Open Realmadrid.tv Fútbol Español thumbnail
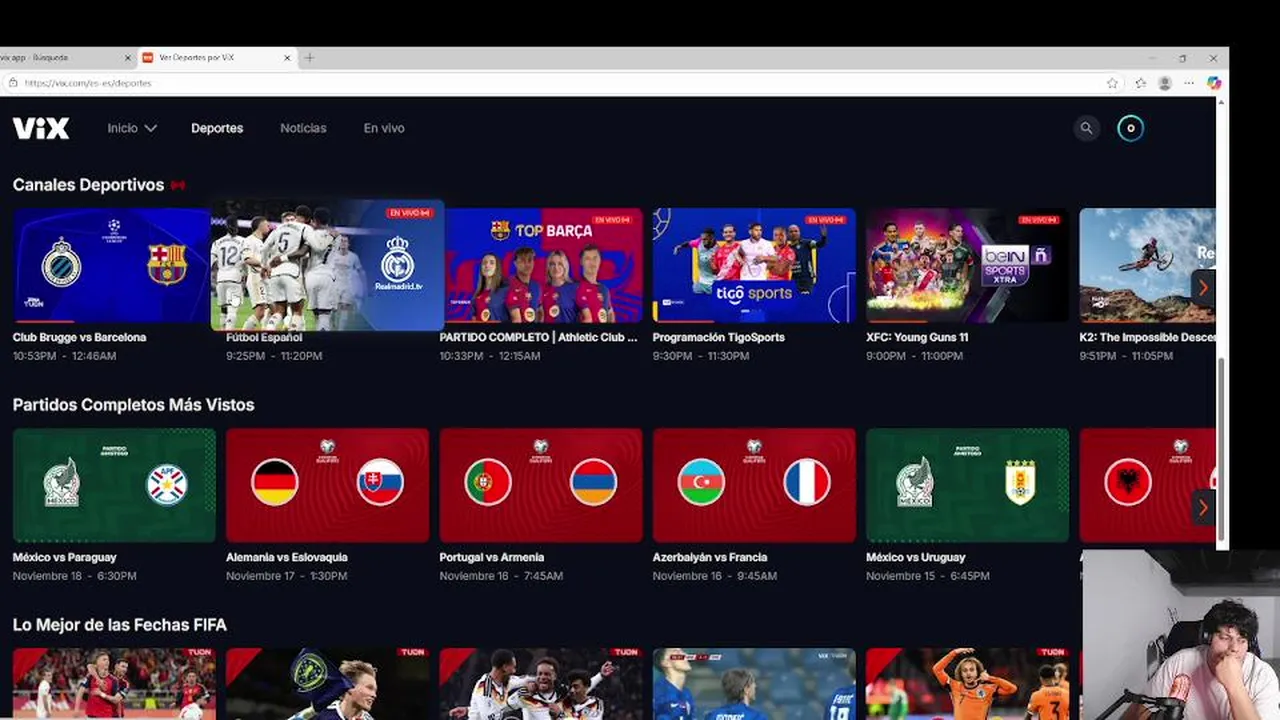The height and width of the screenshot is (720, 1280). [327, 265]
